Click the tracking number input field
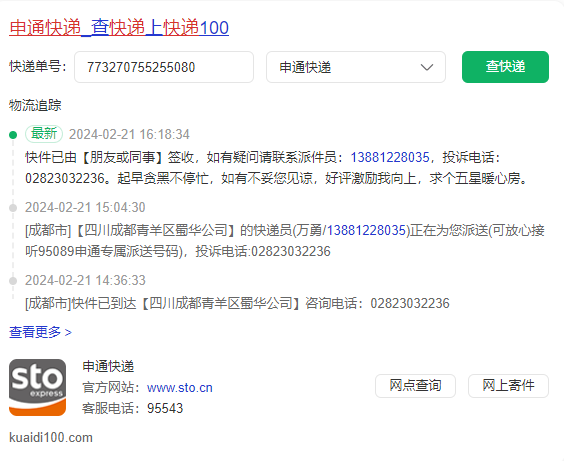This screenshot has width=564, height=461. click(x=164, y=67)
